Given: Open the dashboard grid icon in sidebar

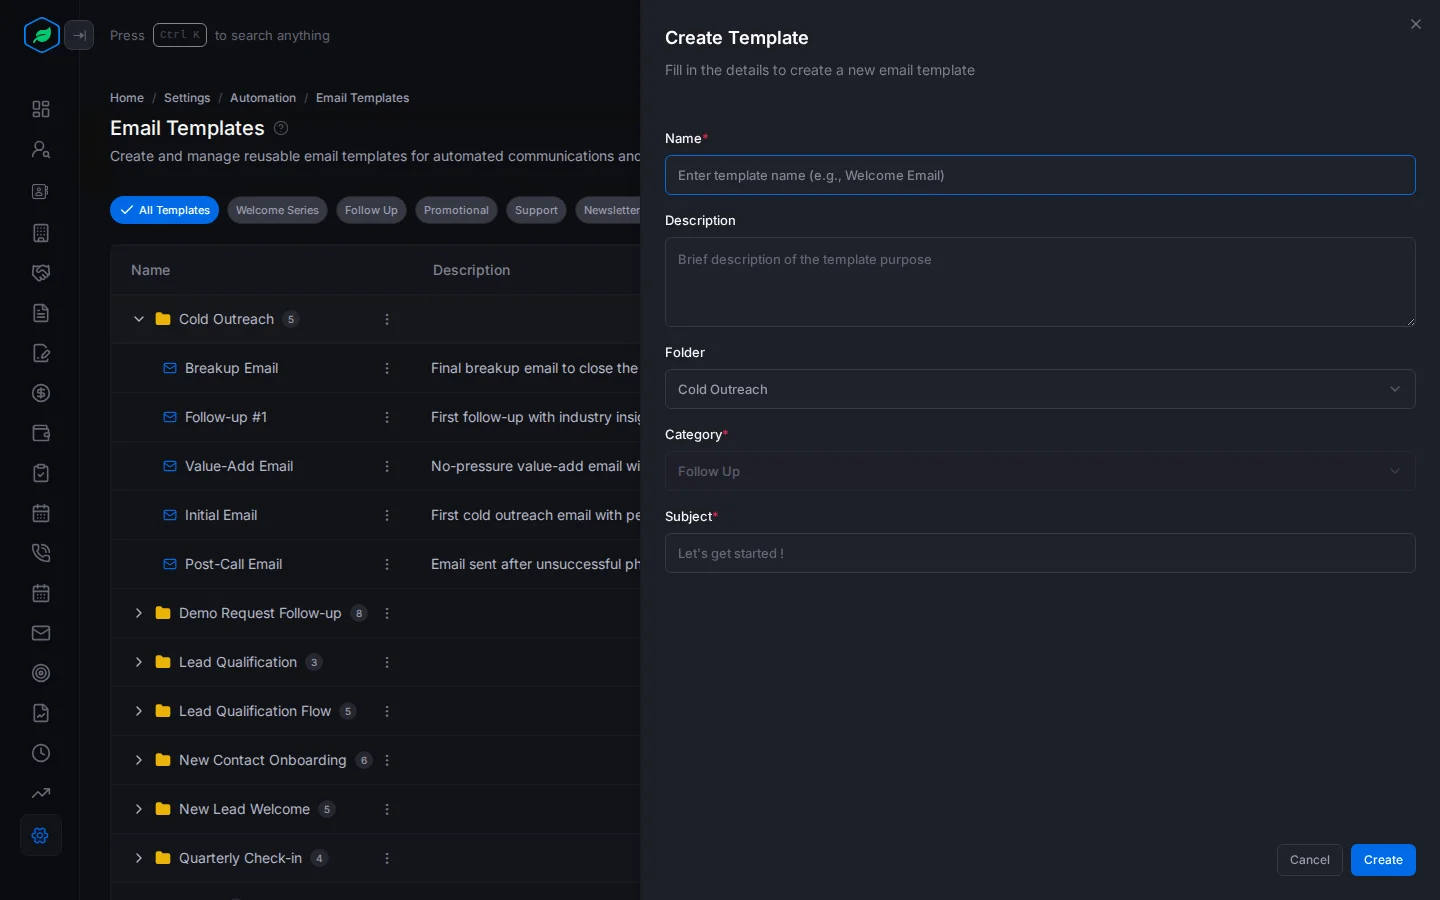Looking at the screenshot, I should click(41, 109).
